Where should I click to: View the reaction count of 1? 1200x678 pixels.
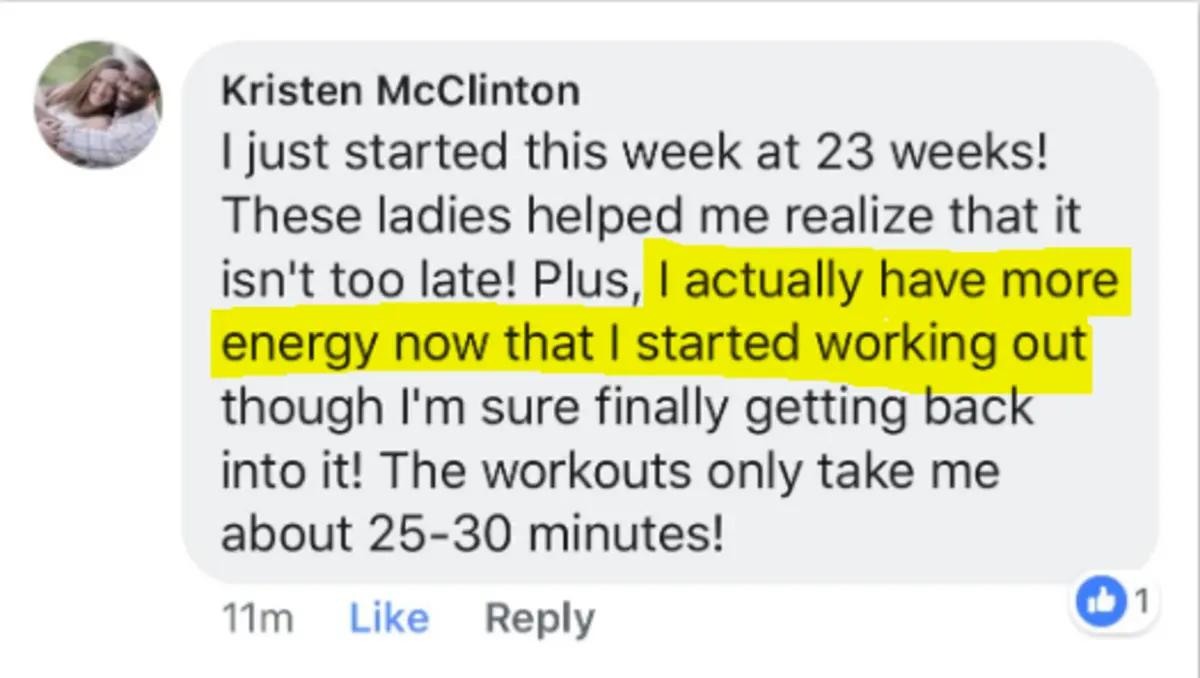(x=1141, y=601)
